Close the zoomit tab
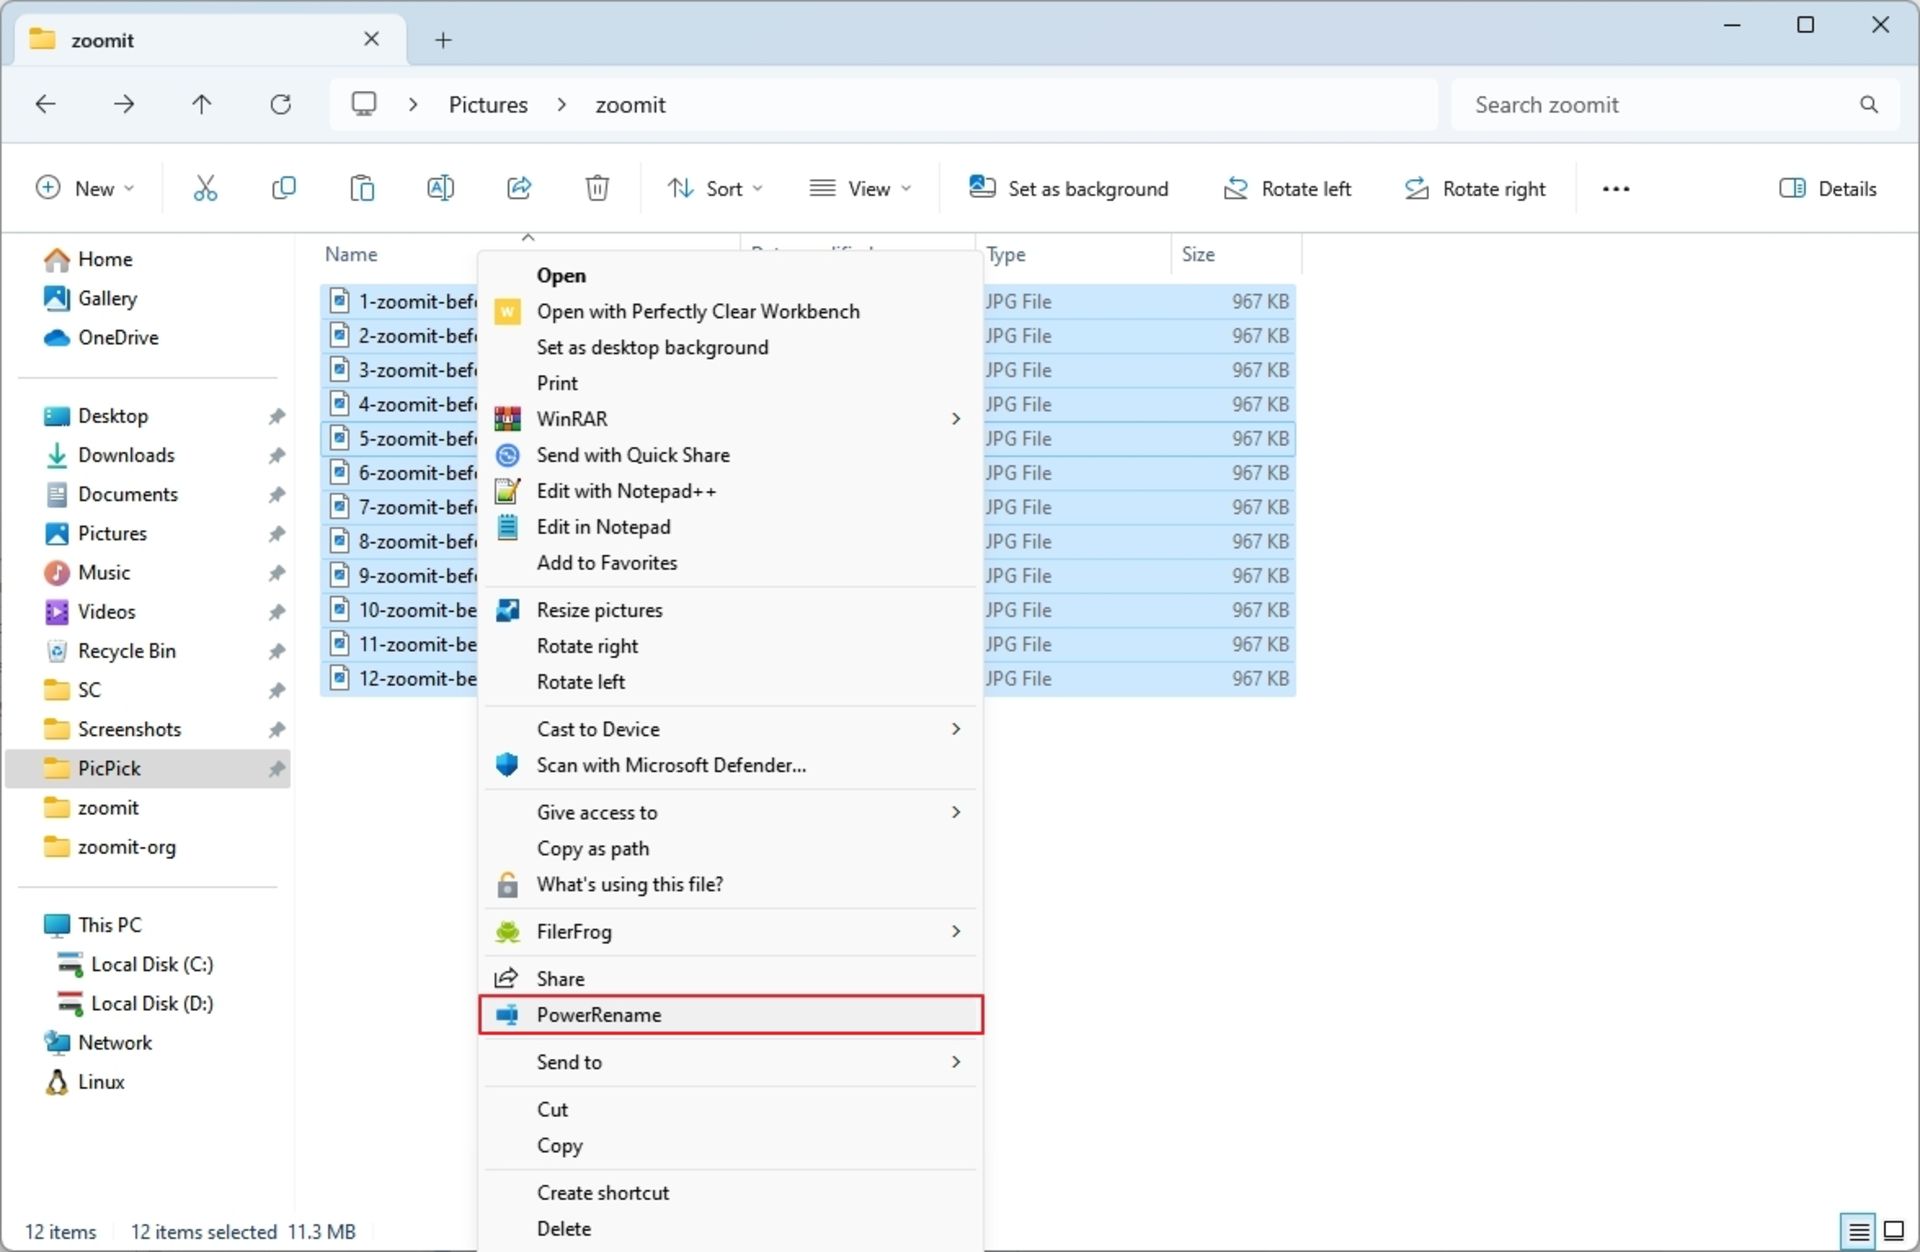Screen dimensions: 1920x1252 coord(371,39)
